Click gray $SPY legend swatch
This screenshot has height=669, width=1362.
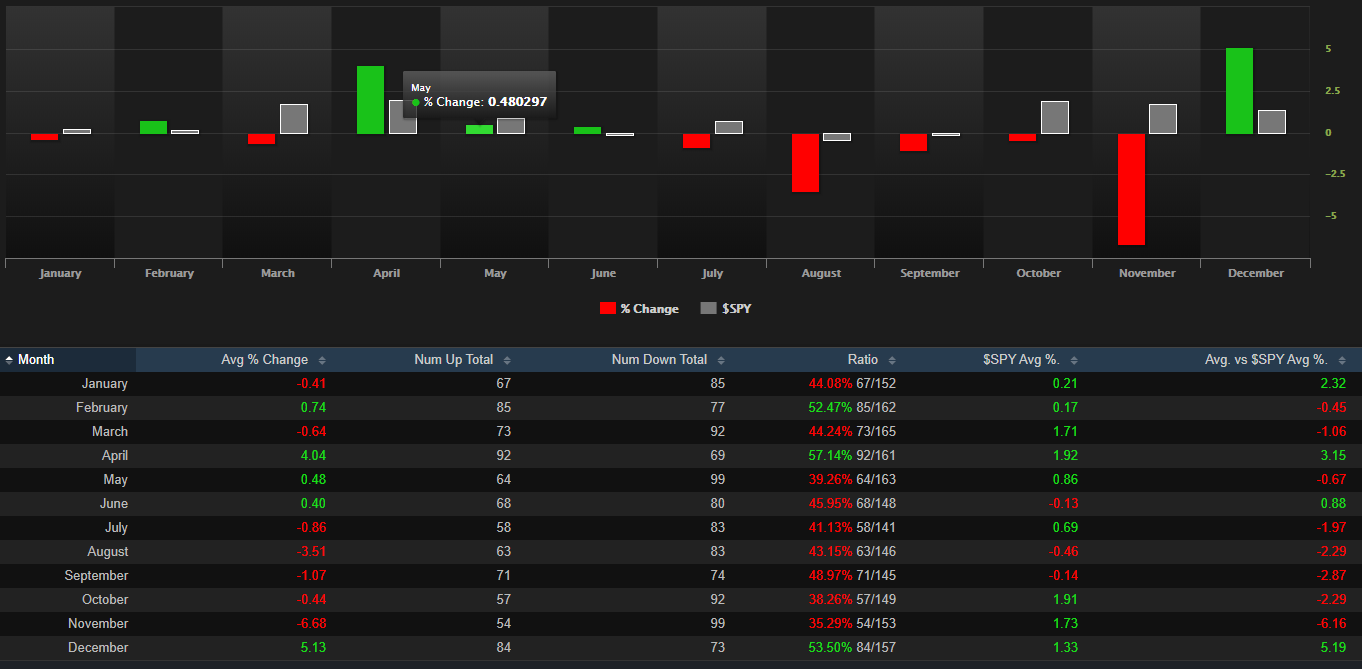point(709,309)
